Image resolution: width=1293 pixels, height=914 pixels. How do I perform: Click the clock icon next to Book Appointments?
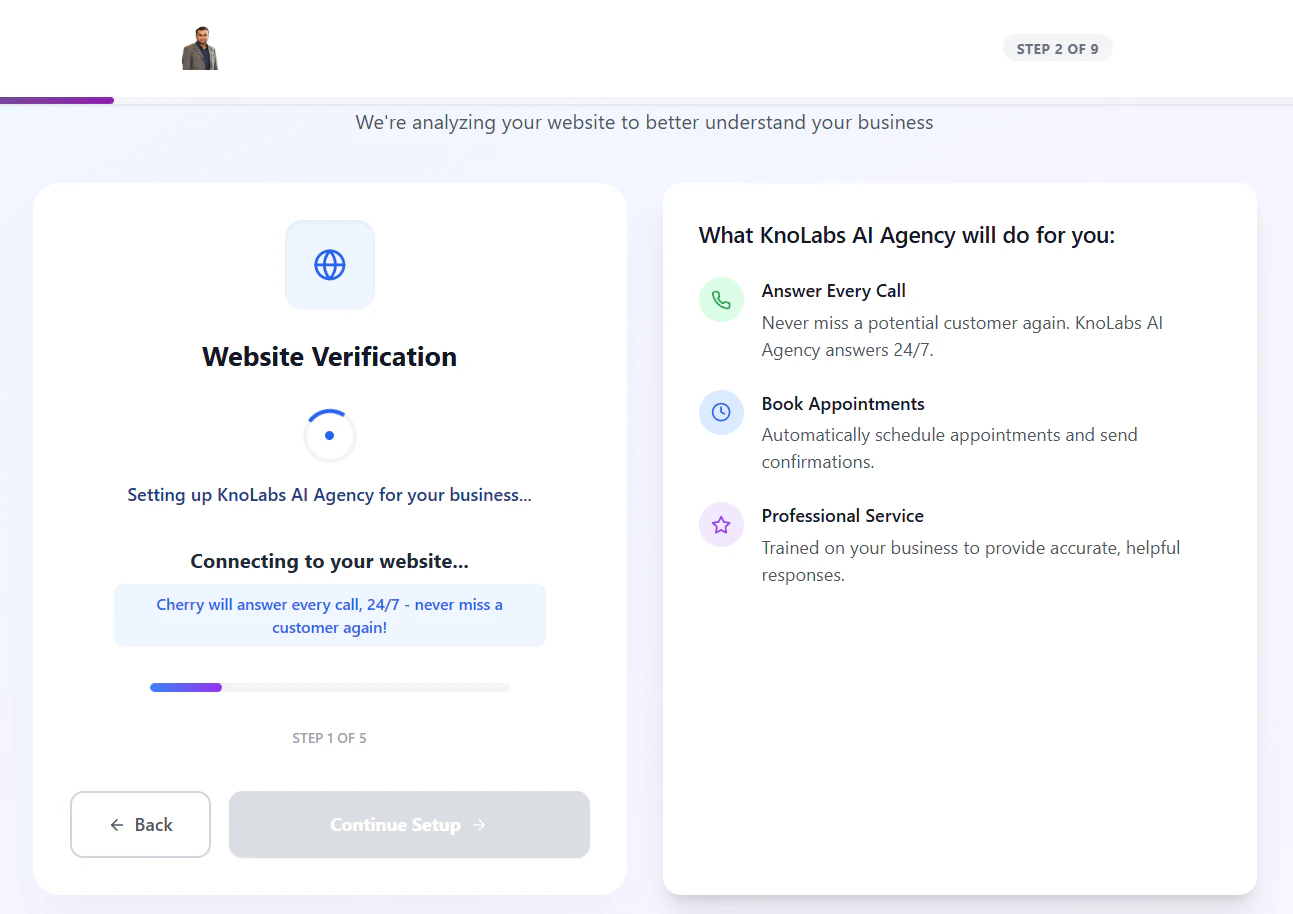(721, 412)
